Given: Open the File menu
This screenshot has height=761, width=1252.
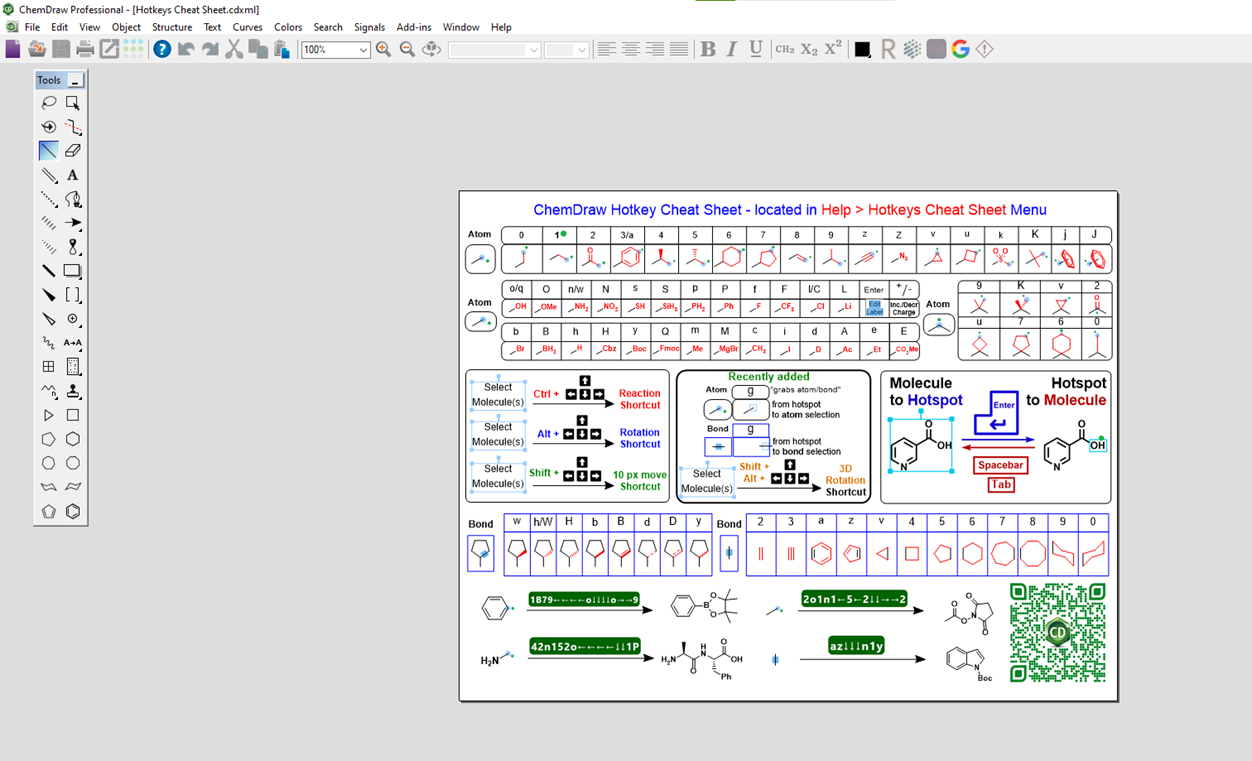Looking at the screenshot, I should click(32, 27).
